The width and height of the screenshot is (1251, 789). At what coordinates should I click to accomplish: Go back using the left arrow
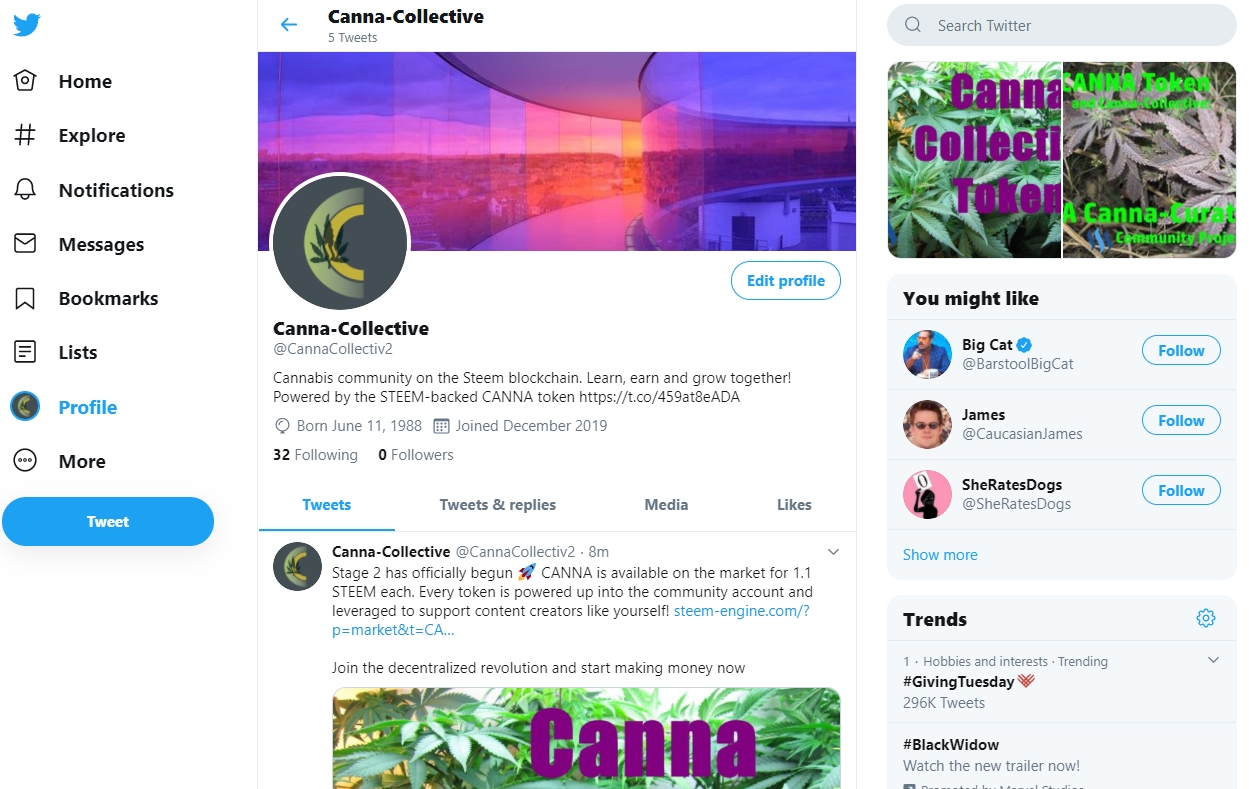(289, 25)
